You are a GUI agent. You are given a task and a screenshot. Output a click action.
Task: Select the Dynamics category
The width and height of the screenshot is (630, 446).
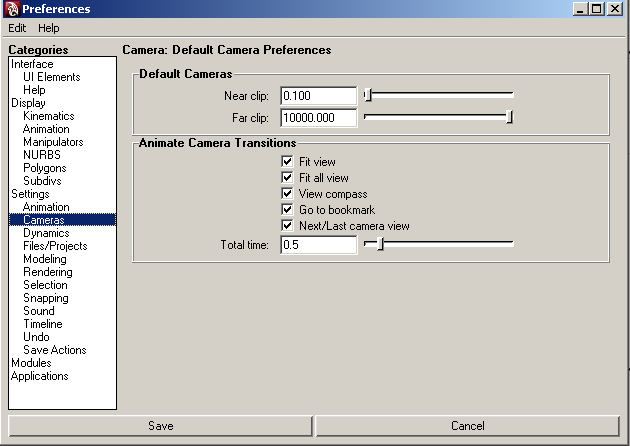tap(46, 233)
